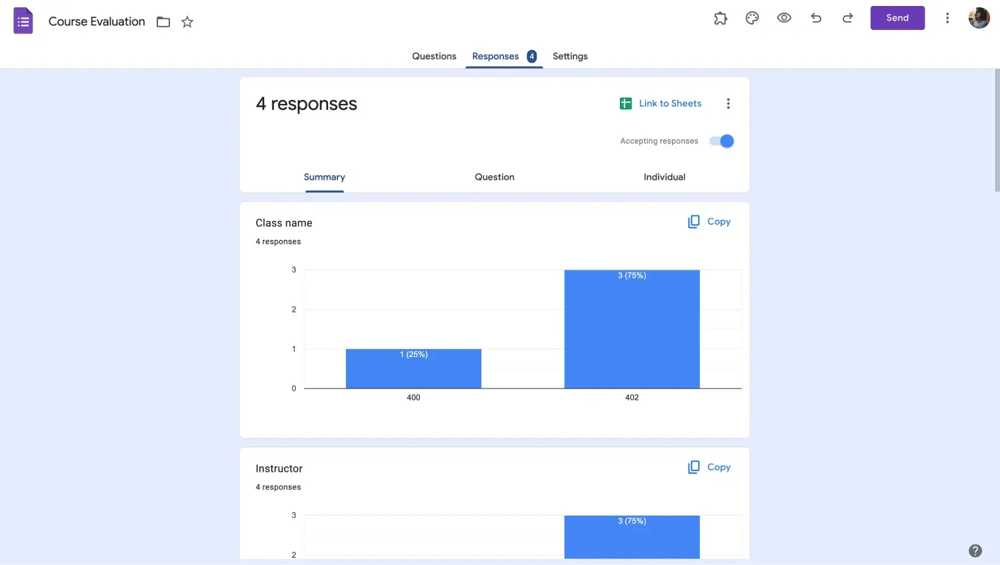Open the form's top-right more options menu
Screen dimensions: 1000x565
point(947,18)
